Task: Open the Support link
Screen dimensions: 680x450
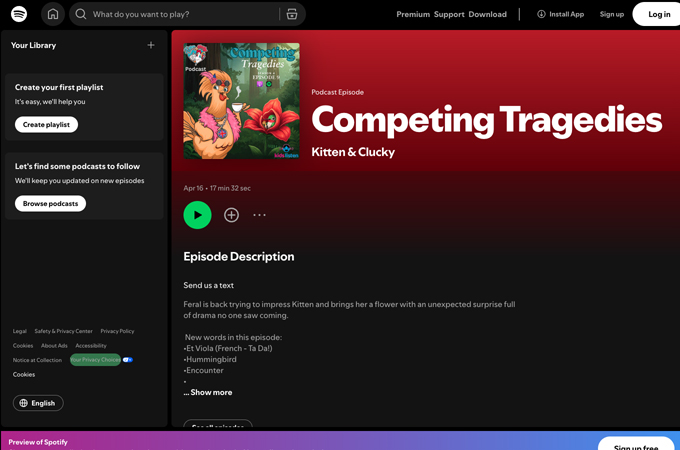Action: point(449,14)
